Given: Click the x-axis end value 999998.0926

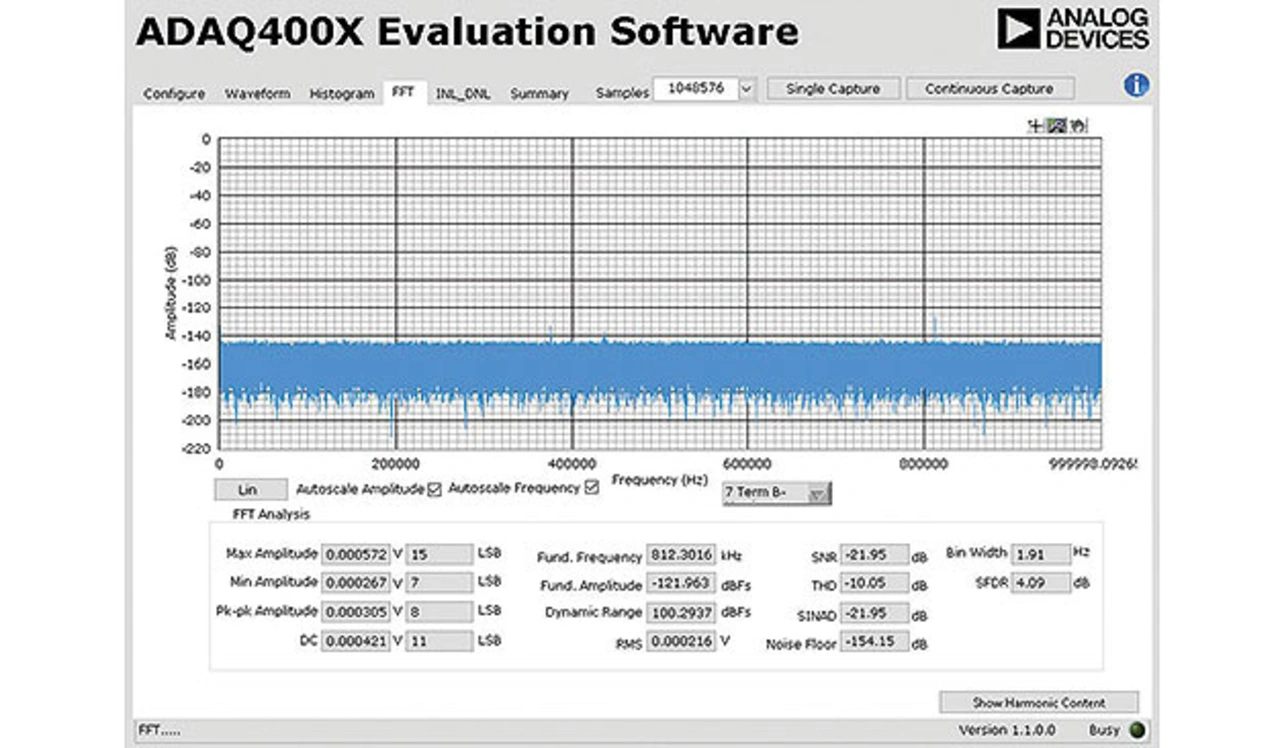Looking at the screenshot, I should pos(1093,464).
